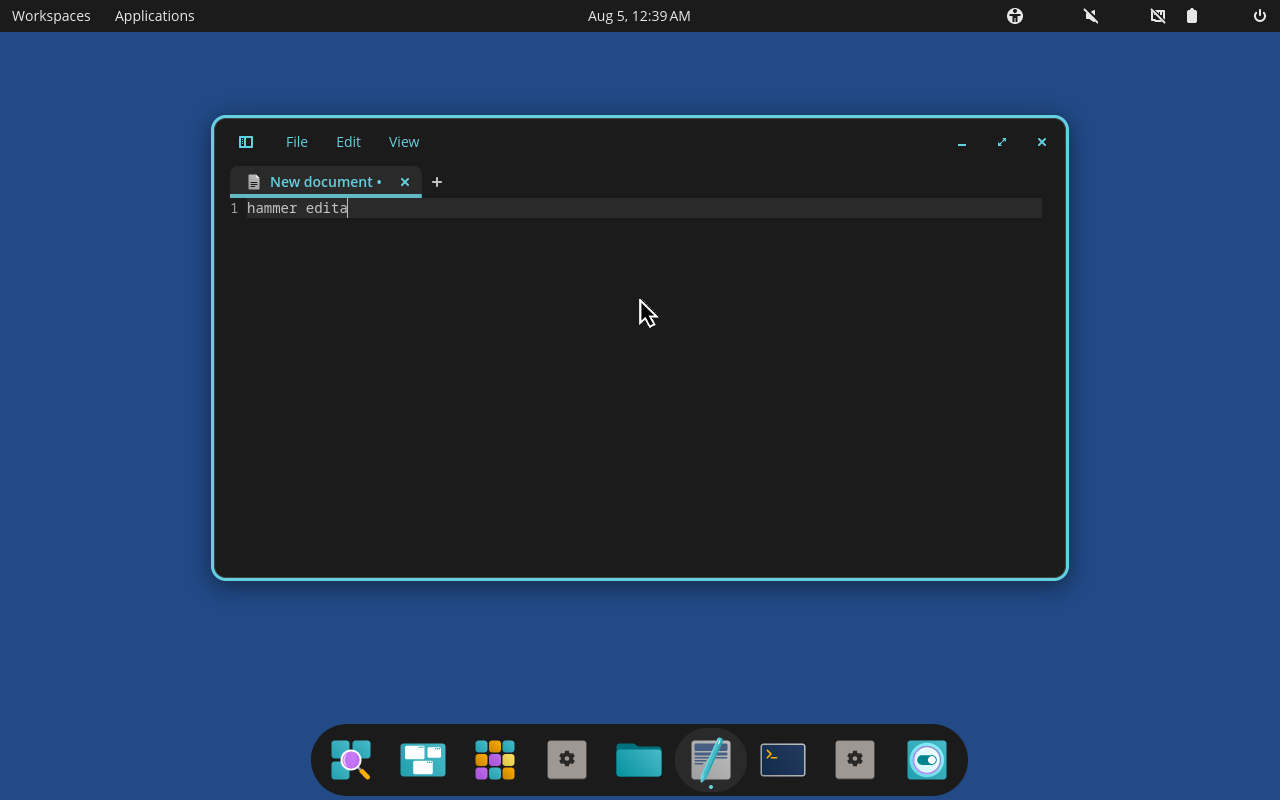Click line number 1 in the gutter

(x=234, y=208)
